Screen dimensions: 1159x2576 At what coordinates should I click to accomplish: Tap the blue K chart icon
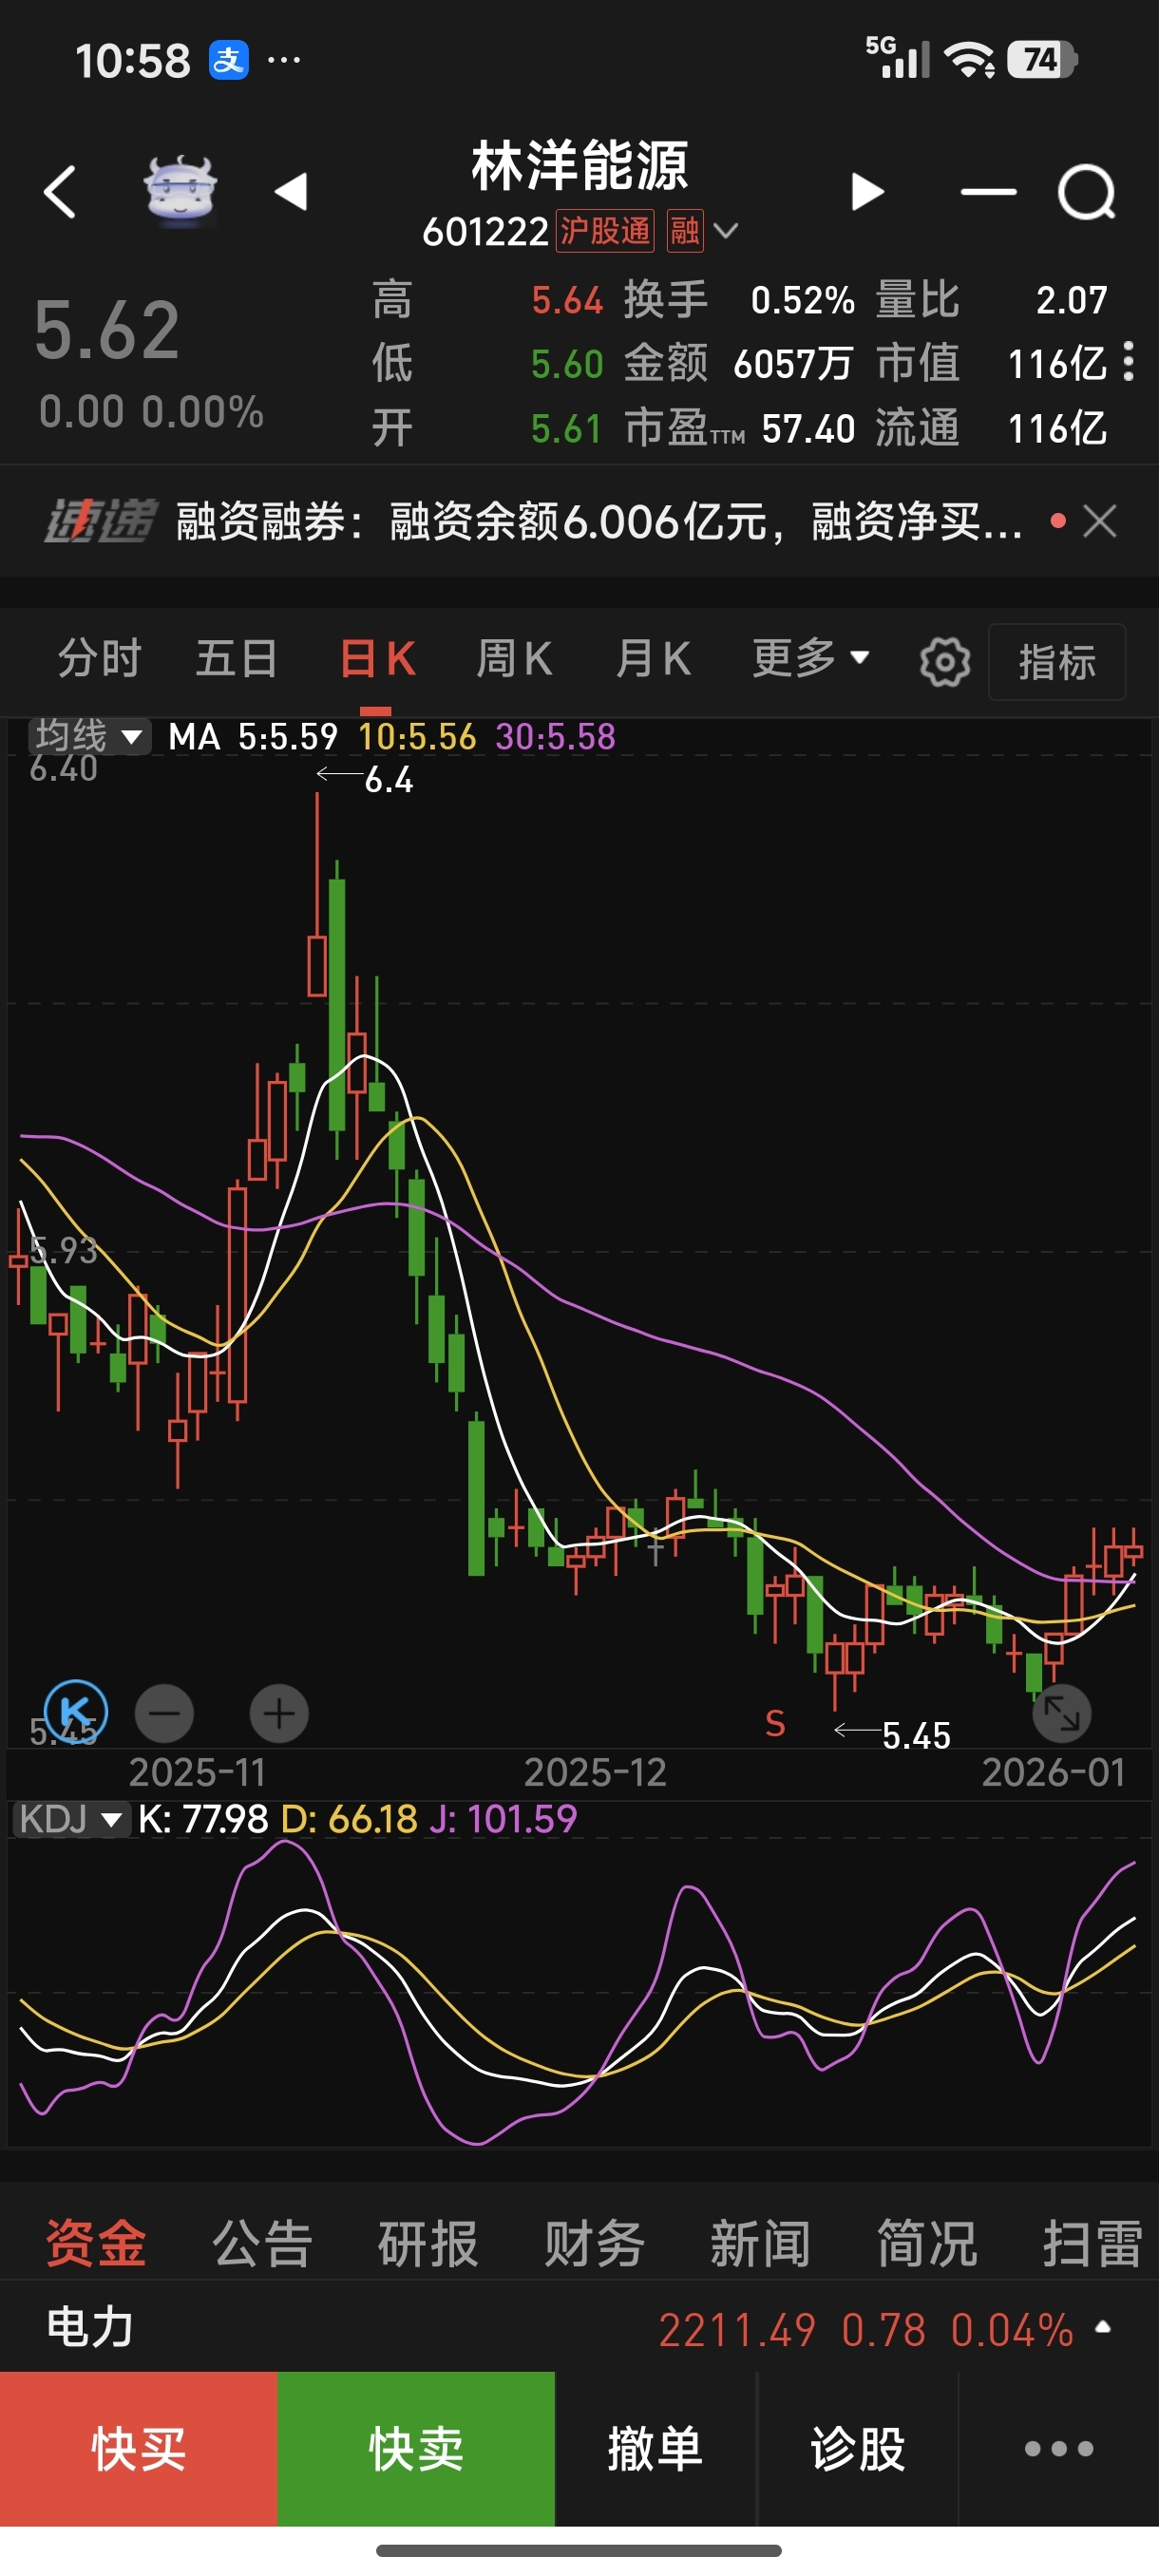click(x=76, y=1711)
